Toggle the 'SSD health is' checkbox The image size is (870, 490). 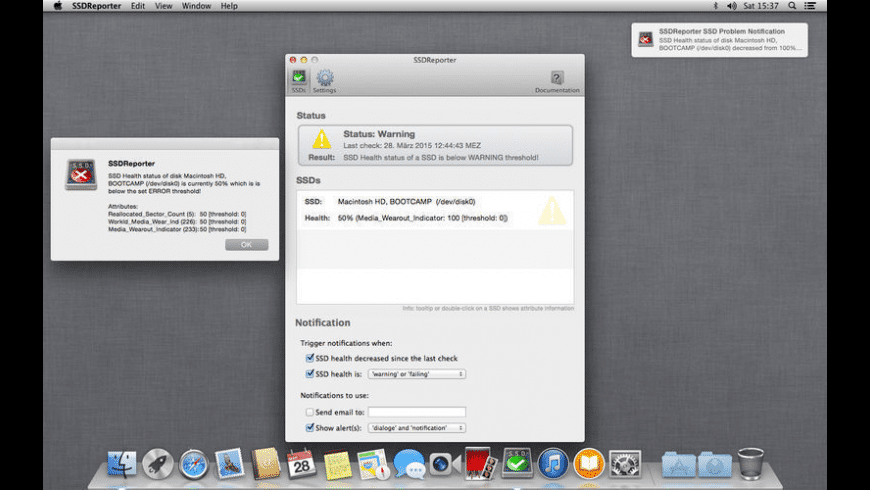[310, 373]
